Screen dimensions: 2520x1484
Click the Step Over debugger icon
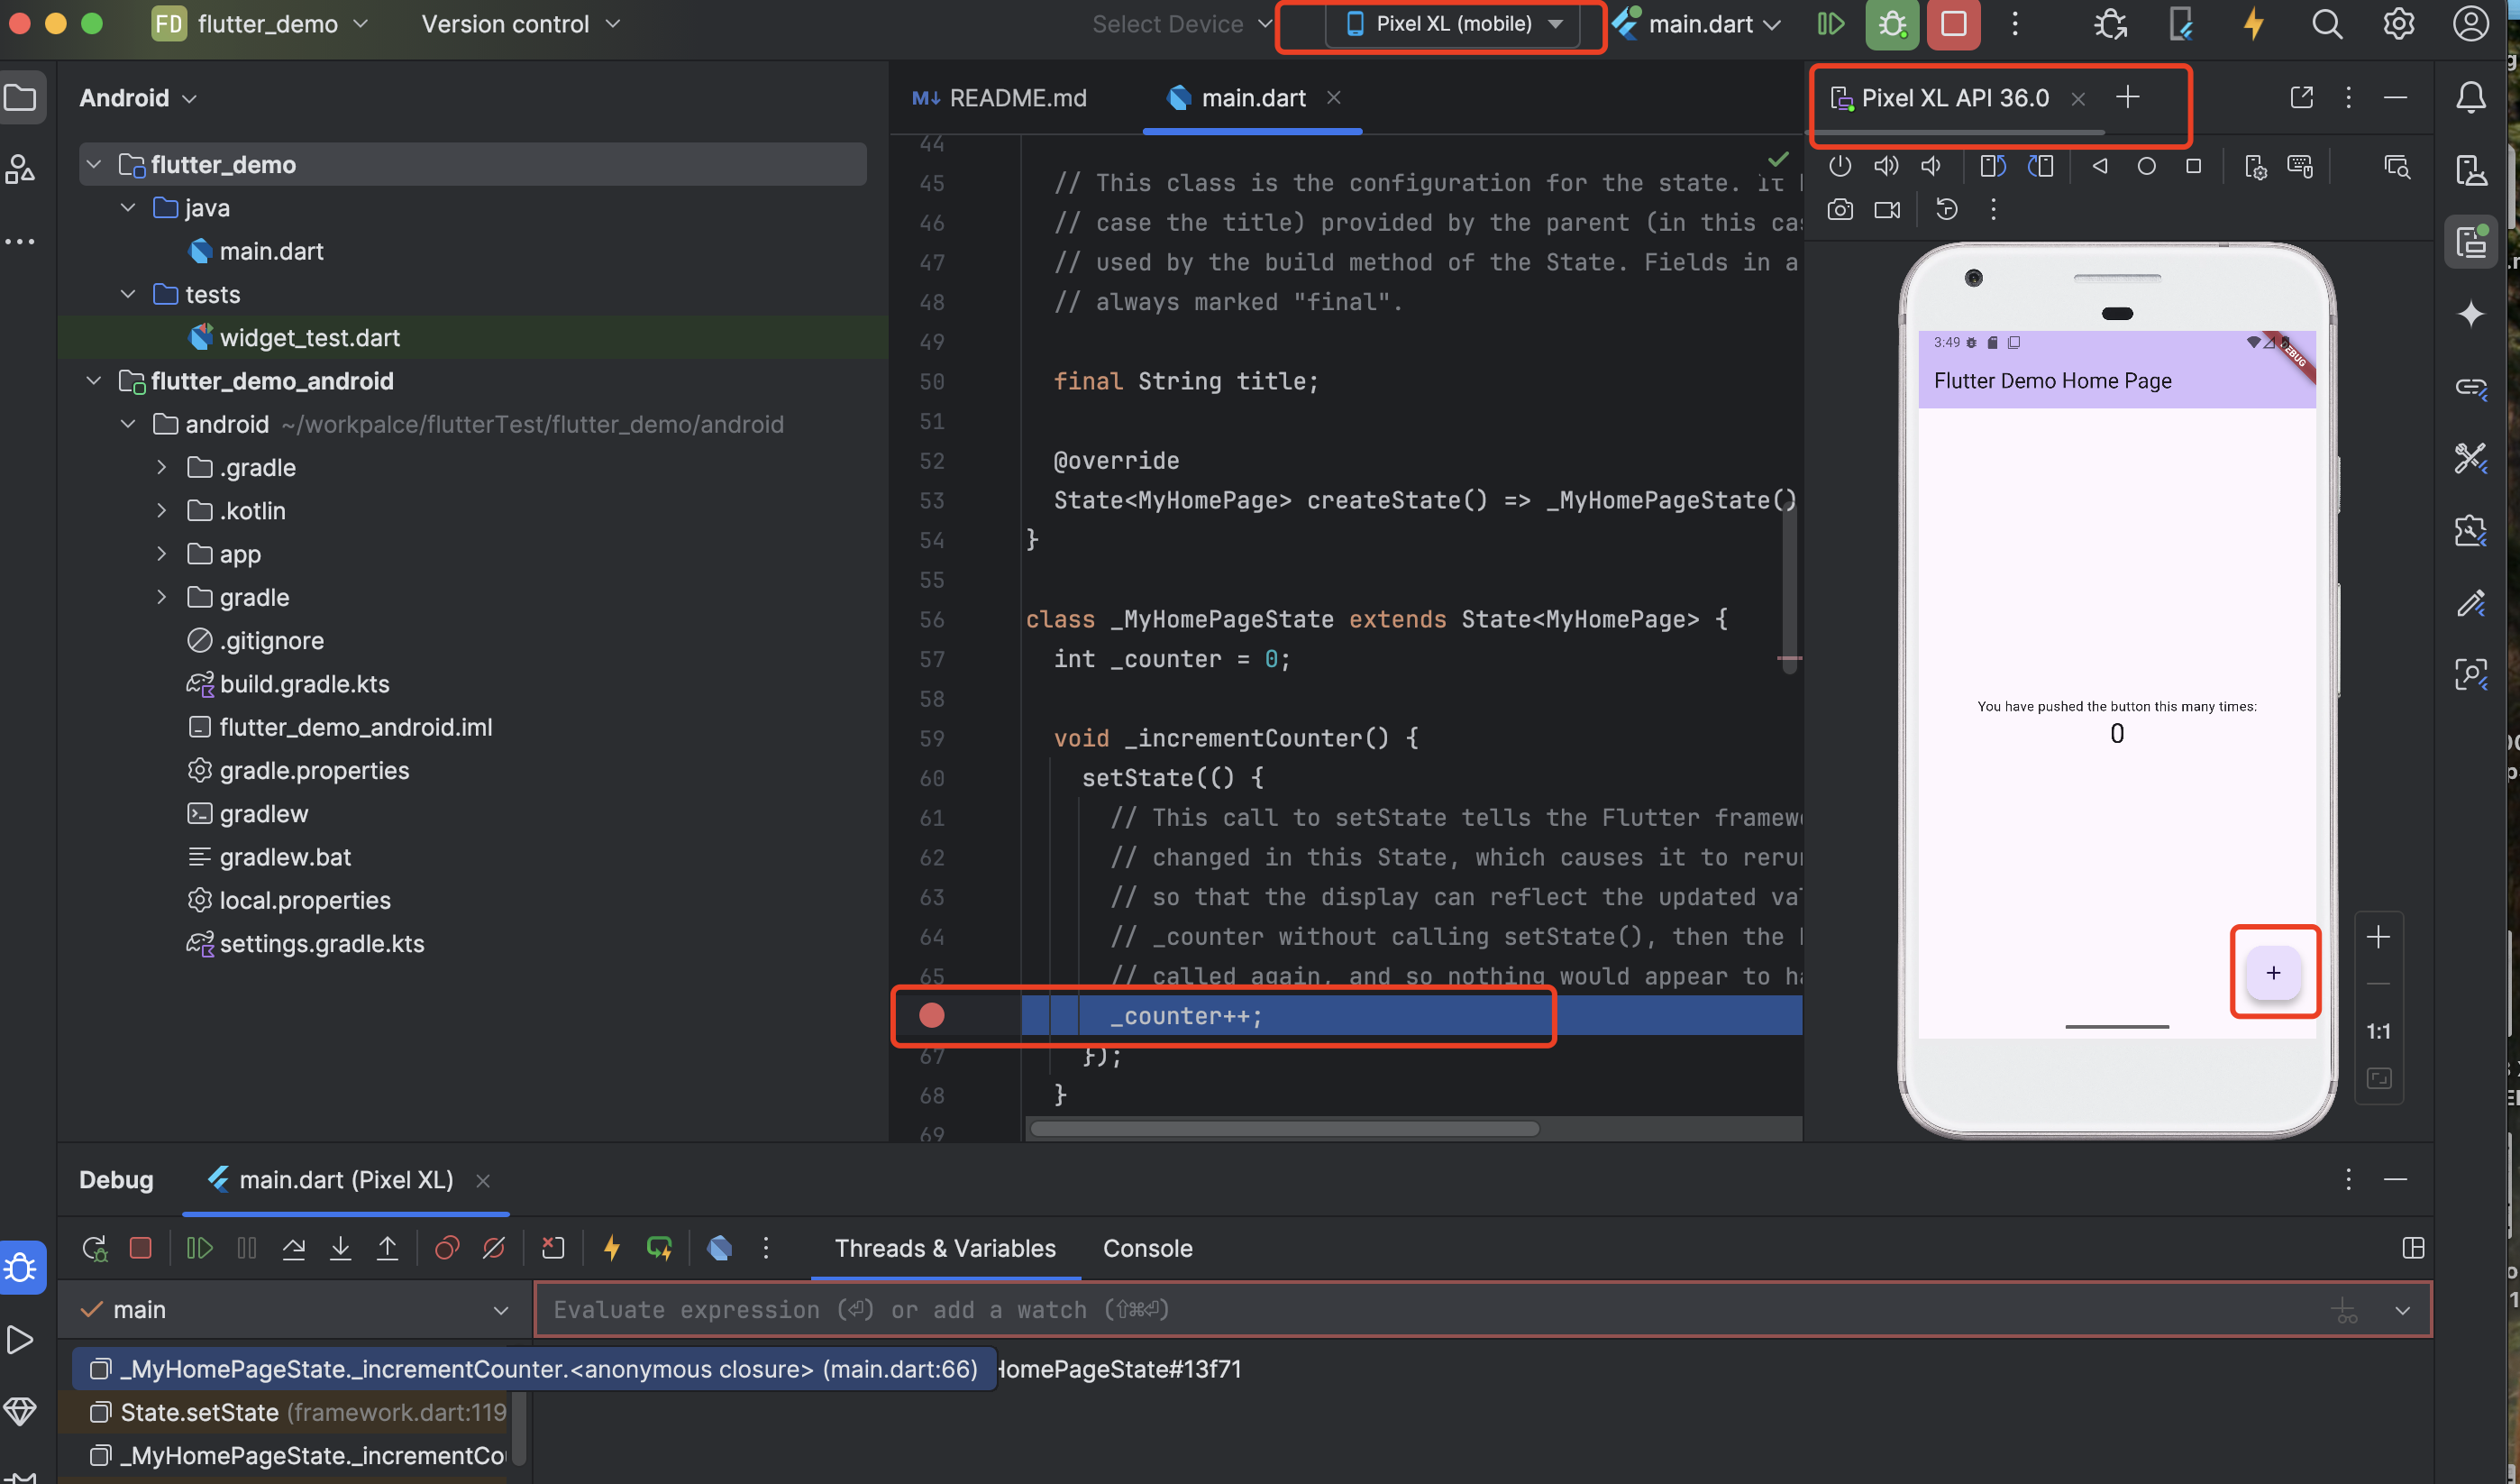293,1248
